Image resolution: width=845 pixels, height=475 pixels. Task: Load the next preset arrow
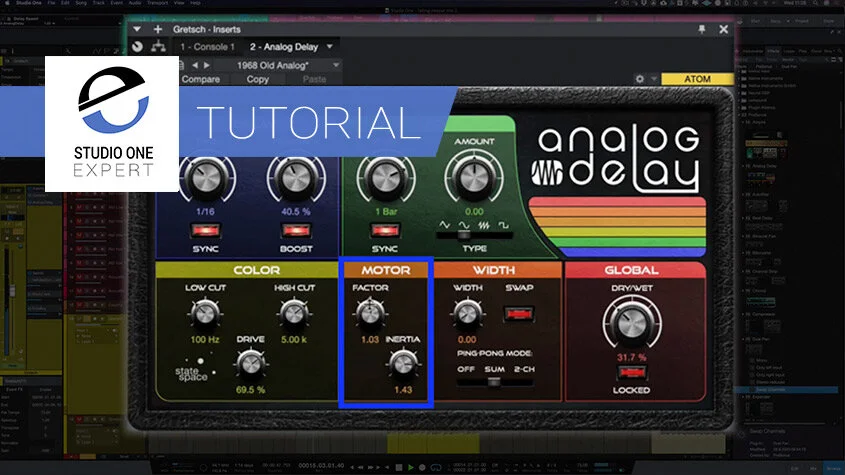[206, 65]
